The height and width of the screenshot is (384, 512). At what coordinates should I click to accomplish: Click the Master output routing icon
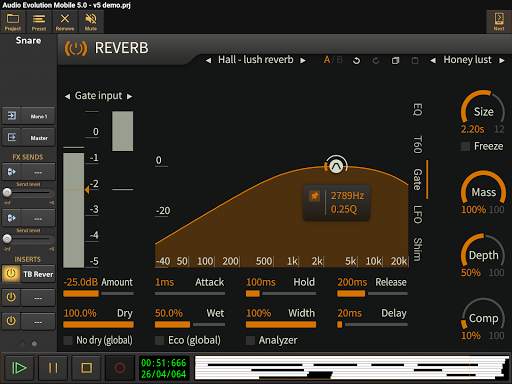click(12, 137)
